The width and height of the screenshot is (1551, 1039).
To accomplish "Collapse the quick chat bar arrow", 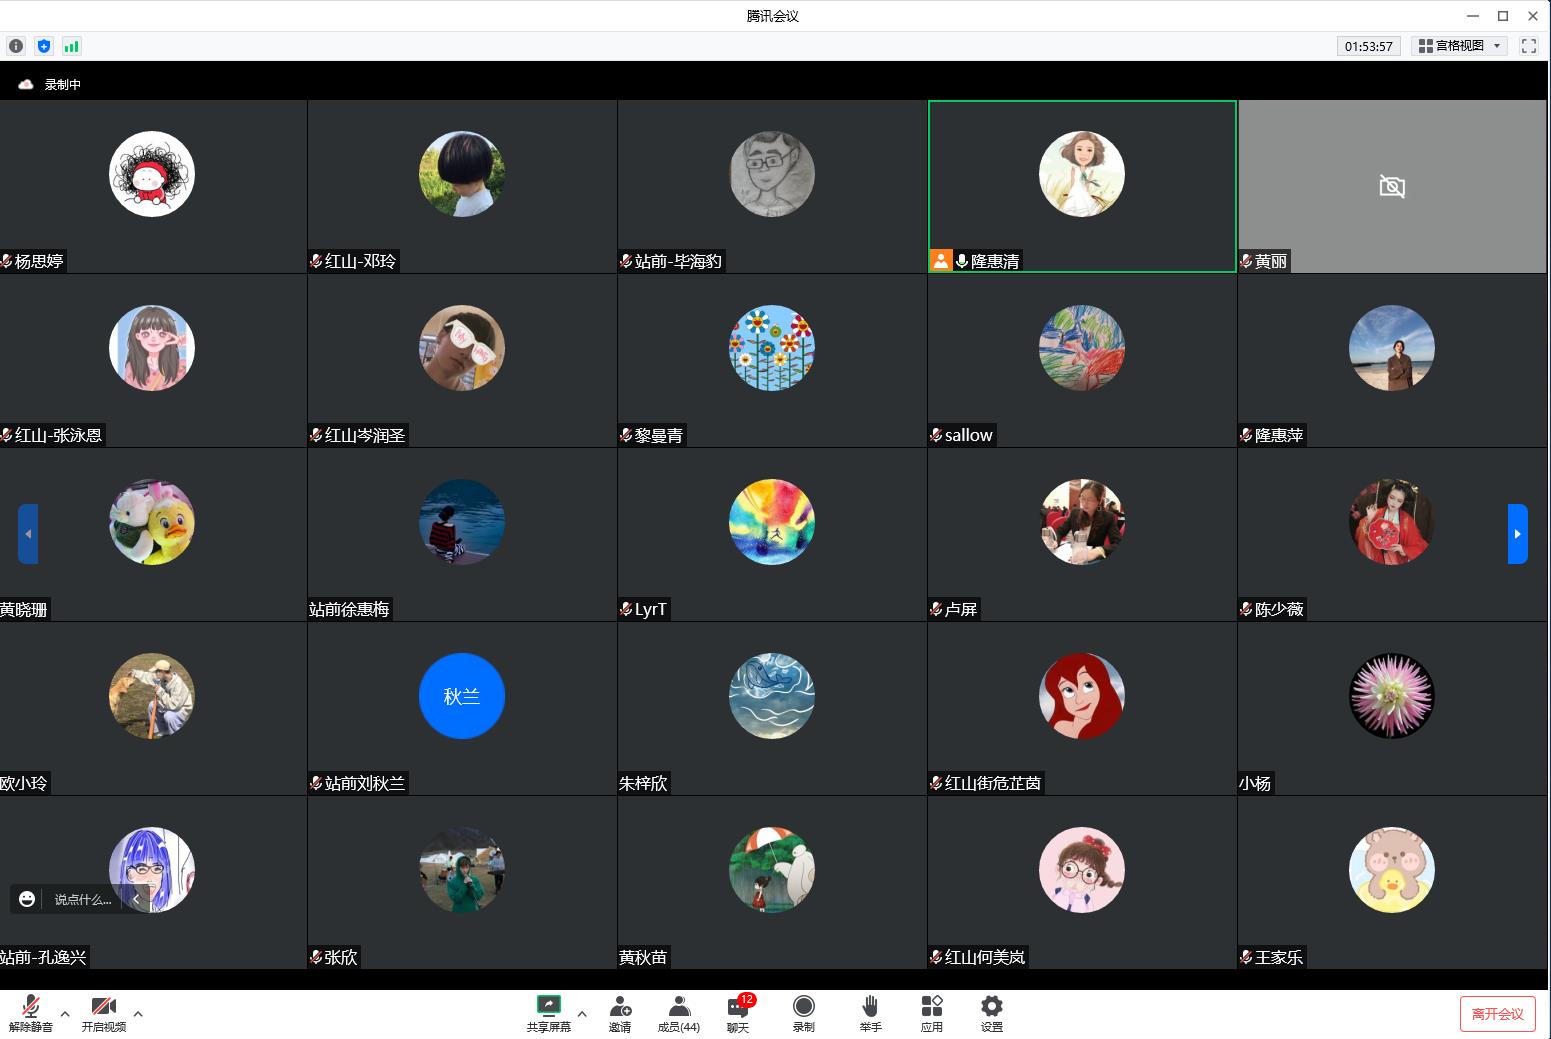I will (136, 899).
